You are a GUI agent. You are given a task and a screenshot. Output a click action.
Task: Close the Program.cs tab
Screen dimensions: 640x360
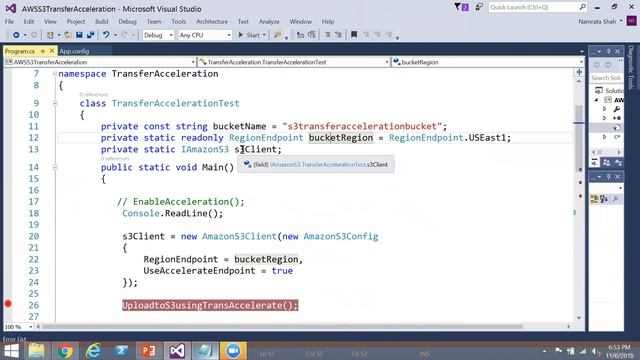[52, 51]
